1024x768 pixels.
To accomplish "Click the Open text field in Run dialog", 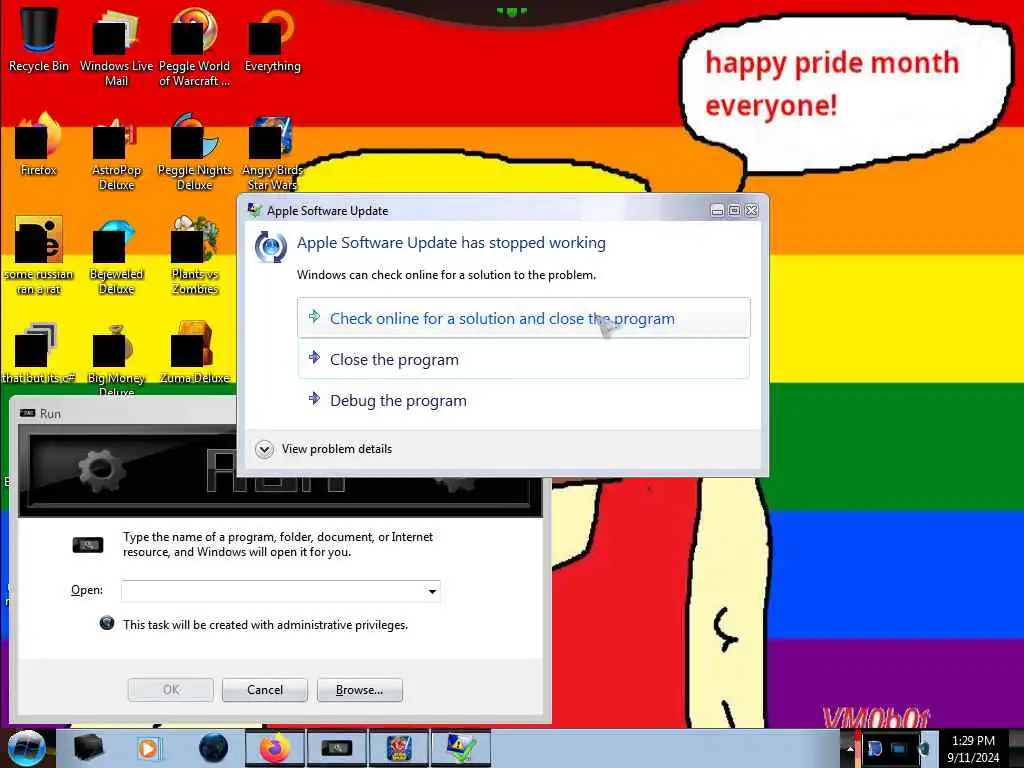I will click(x=273, y=591).
